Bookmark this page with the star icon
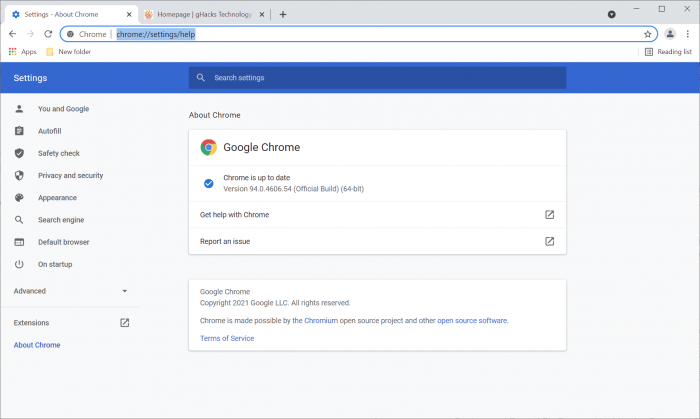Screen dimensions: 700x419 click(648, 34)
